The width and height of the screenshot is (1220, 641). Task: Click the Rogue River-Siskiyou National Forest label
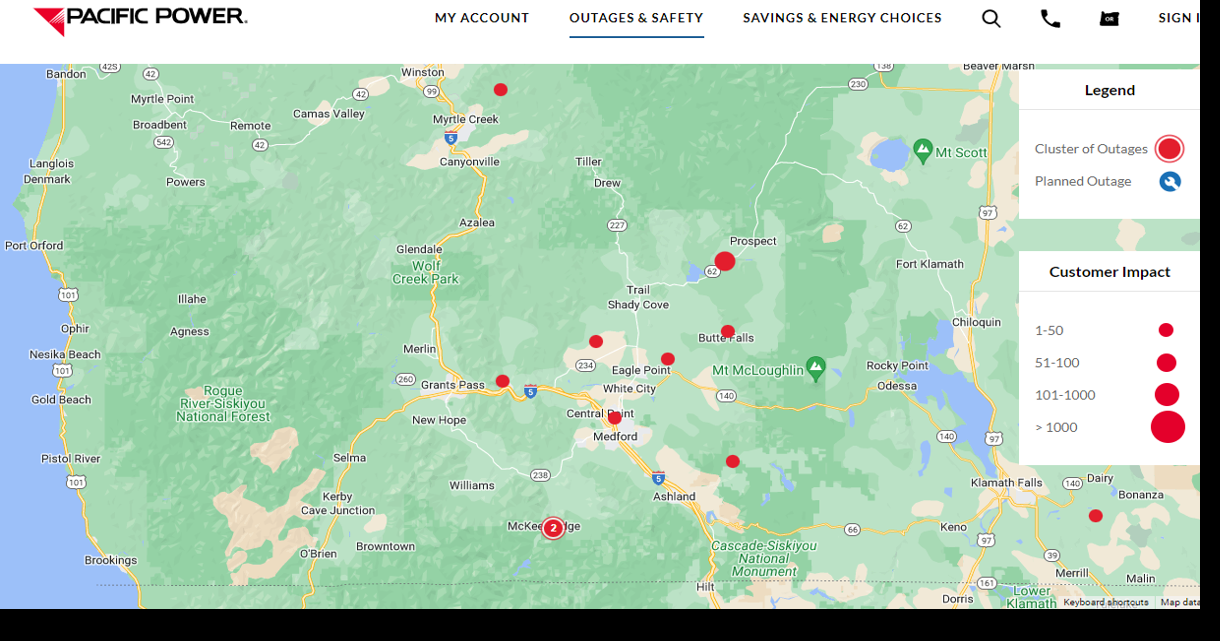(222, 403)
